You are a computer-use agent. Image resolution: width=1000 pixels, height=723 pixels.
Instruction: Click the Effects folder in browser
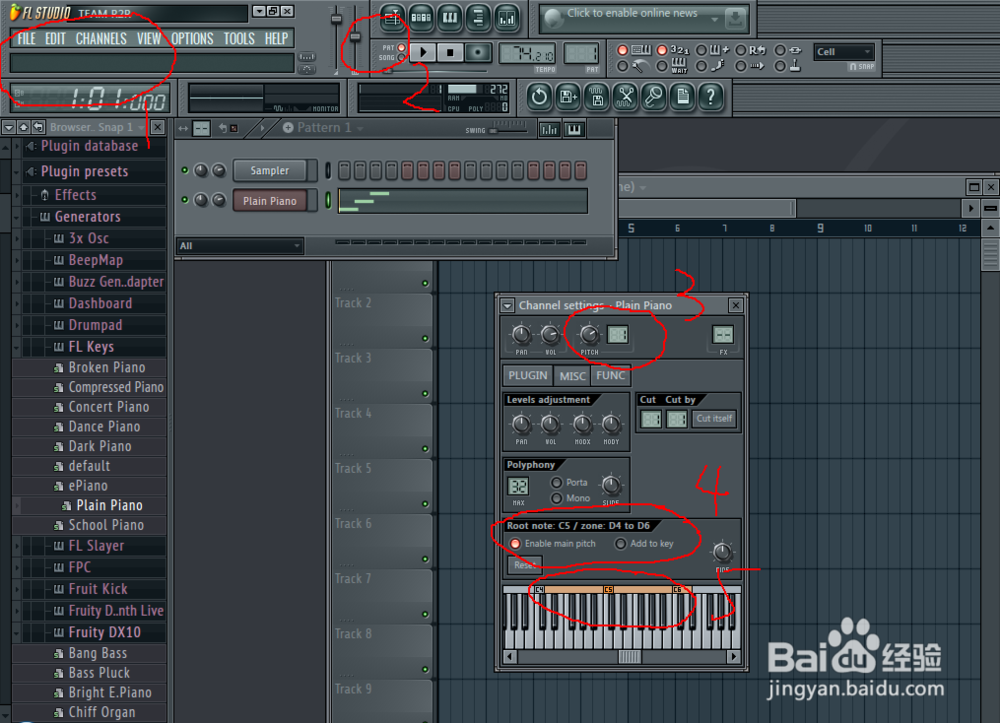coord(75,194)
